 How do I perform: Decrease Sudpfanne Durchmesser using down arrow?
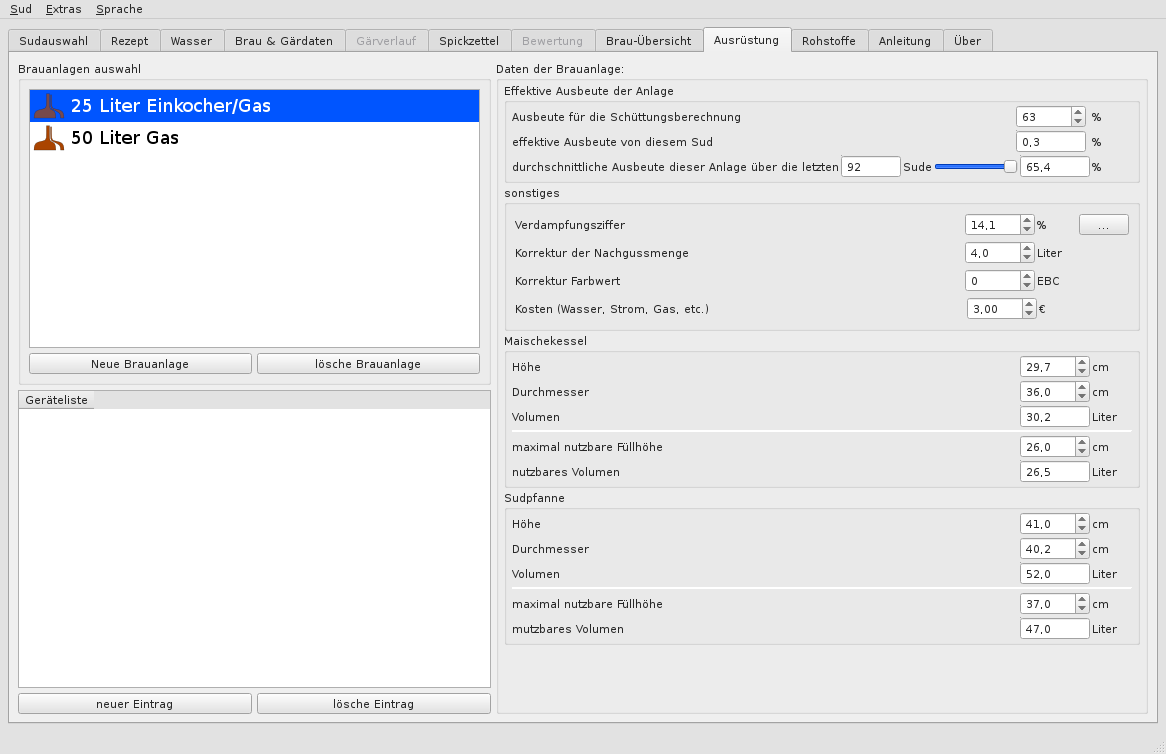1081,554
